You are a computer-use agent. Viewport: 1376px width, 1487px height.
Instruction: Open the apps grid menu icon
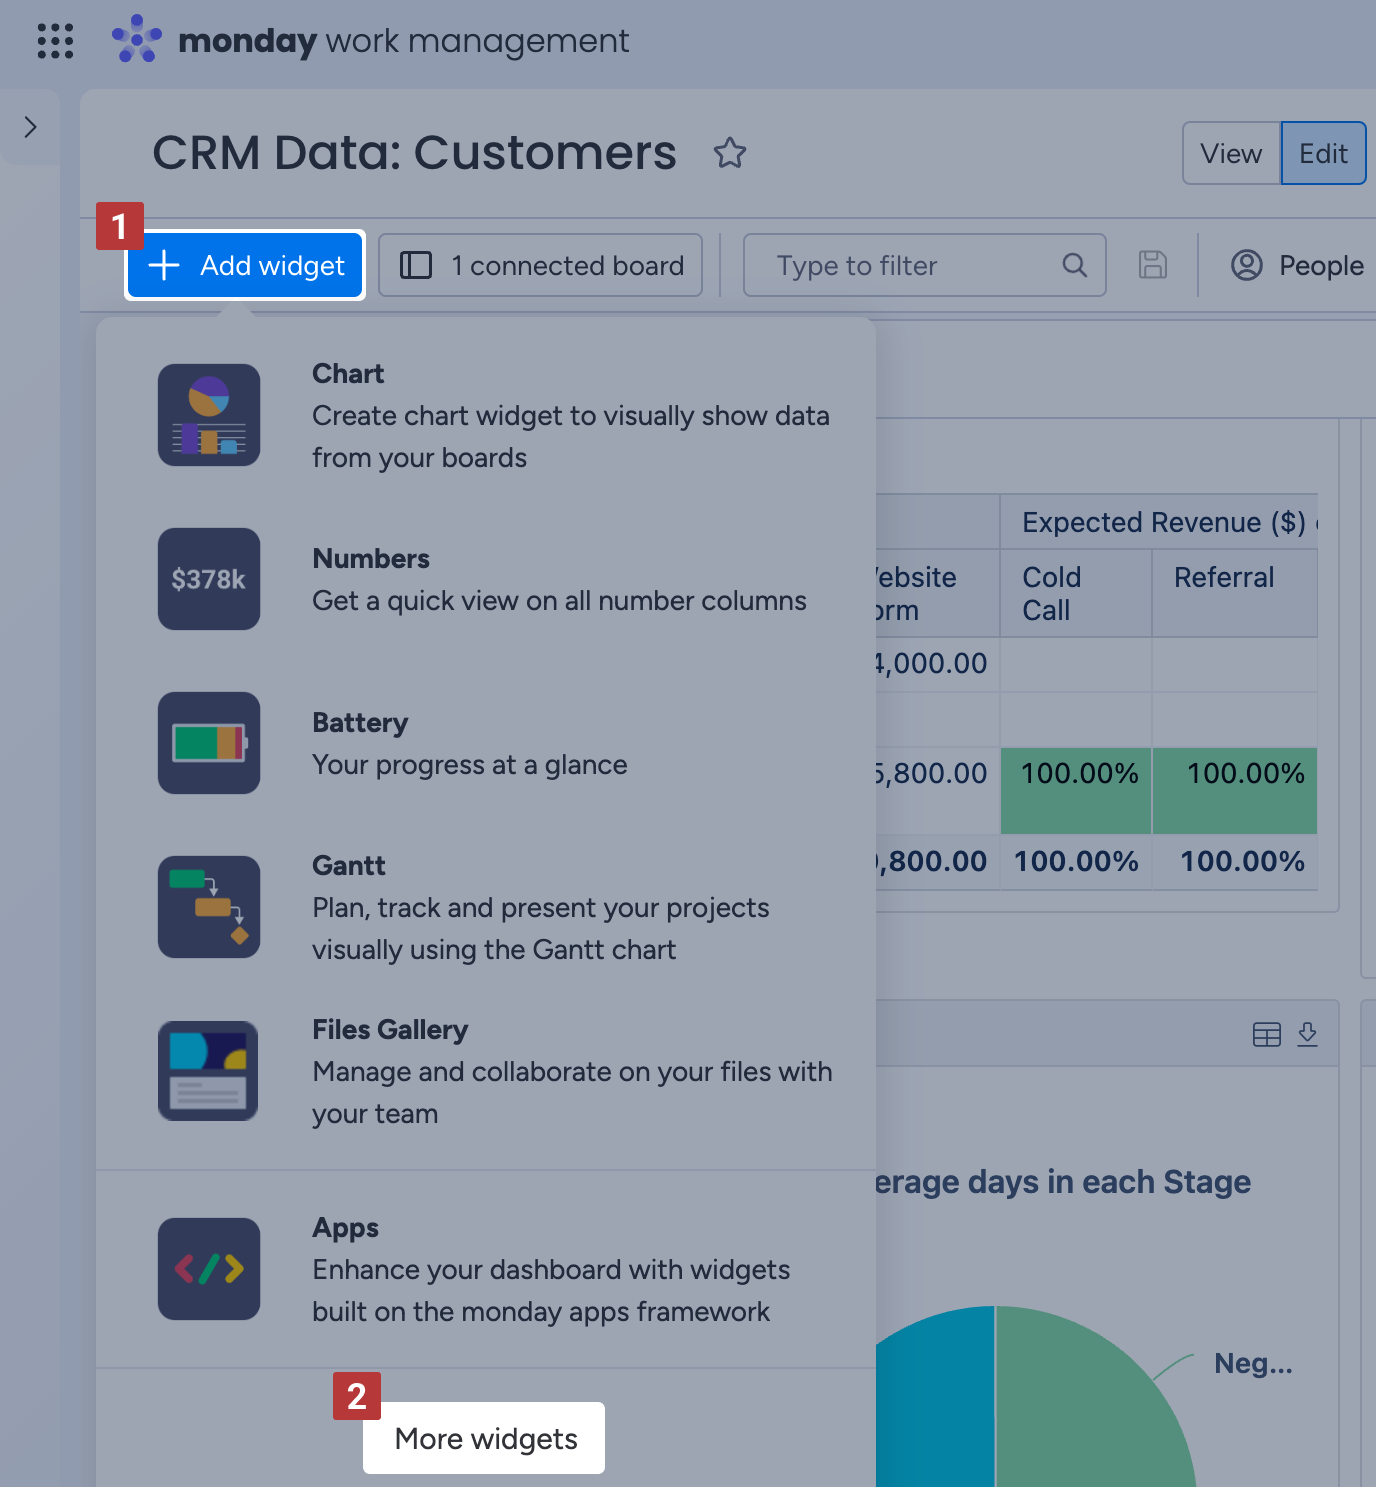pos(55,41)
